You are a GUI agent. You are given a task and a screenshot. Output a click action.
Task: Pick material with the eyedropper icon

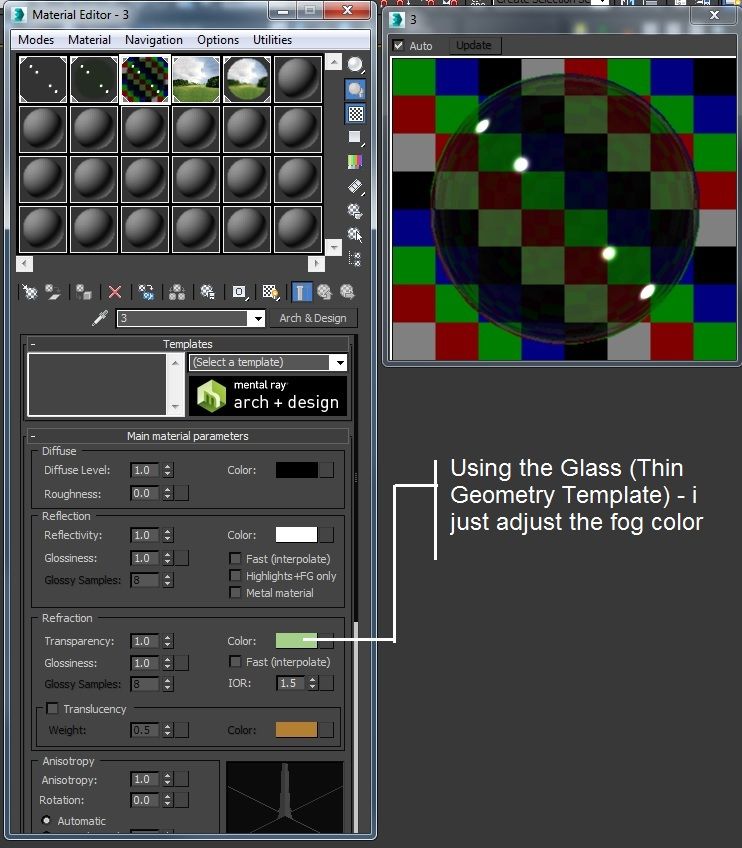[x=100, y=318]
